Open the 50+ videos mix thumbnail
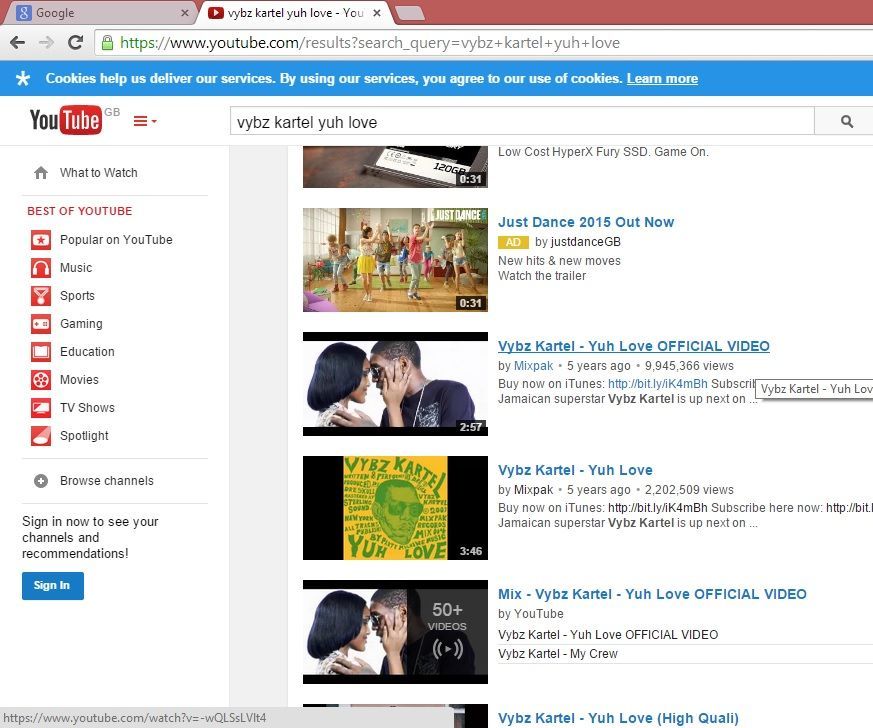The image size is (873, 728). (395, 632)
